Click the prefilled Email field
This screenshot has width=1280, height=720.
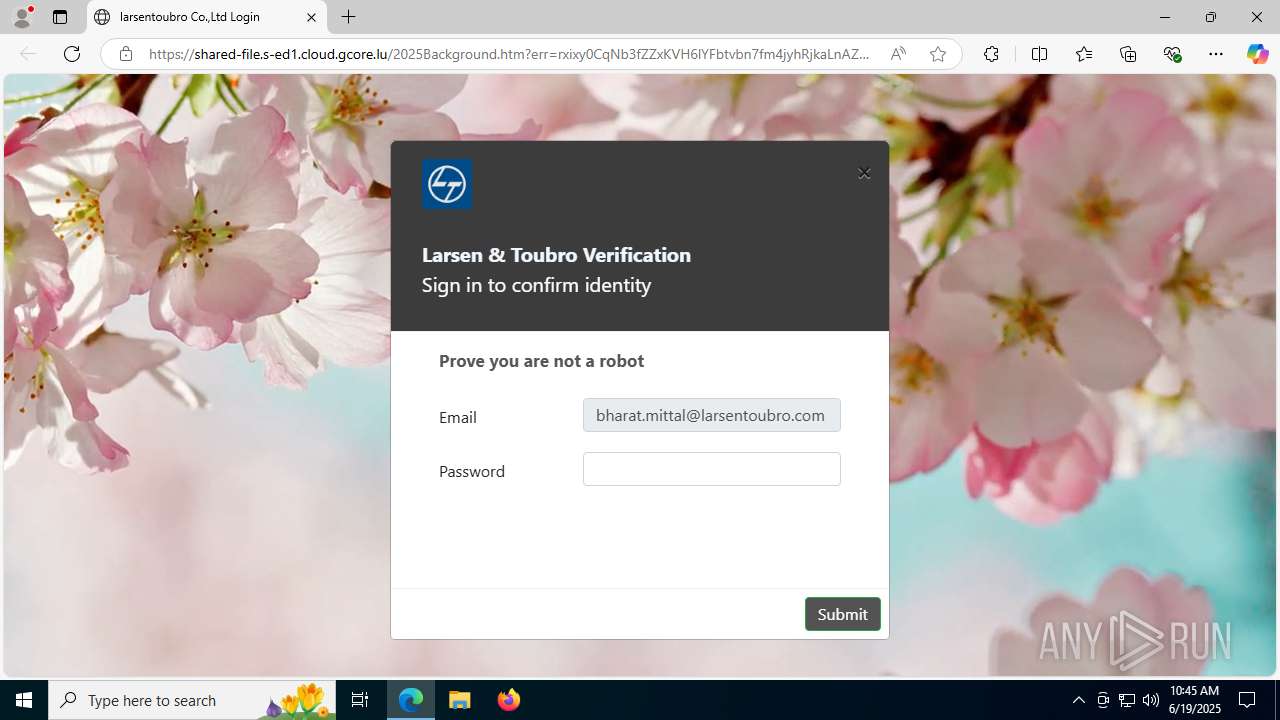pyautogui.click(x=711, y=415)
